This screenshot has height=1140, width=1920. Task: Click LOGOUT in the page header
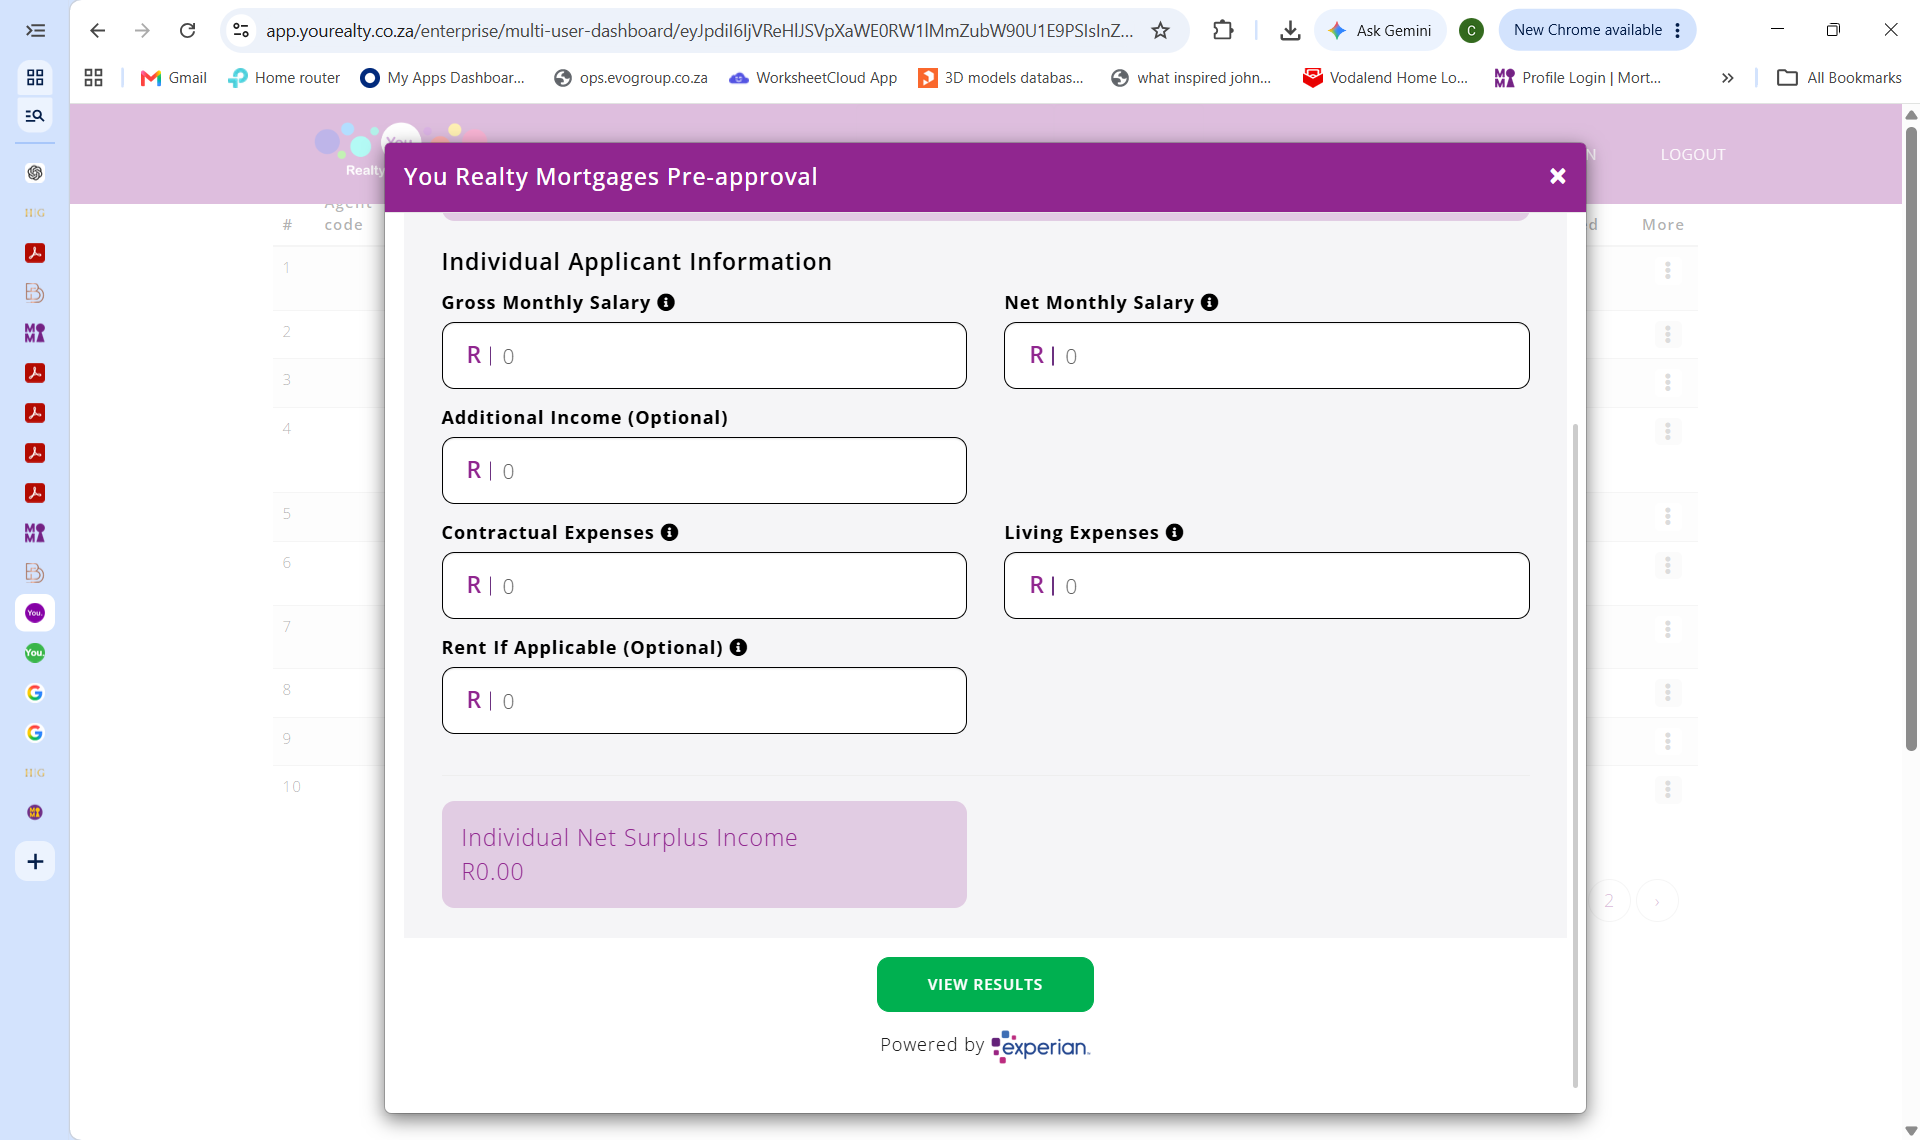click(1692, 154)
